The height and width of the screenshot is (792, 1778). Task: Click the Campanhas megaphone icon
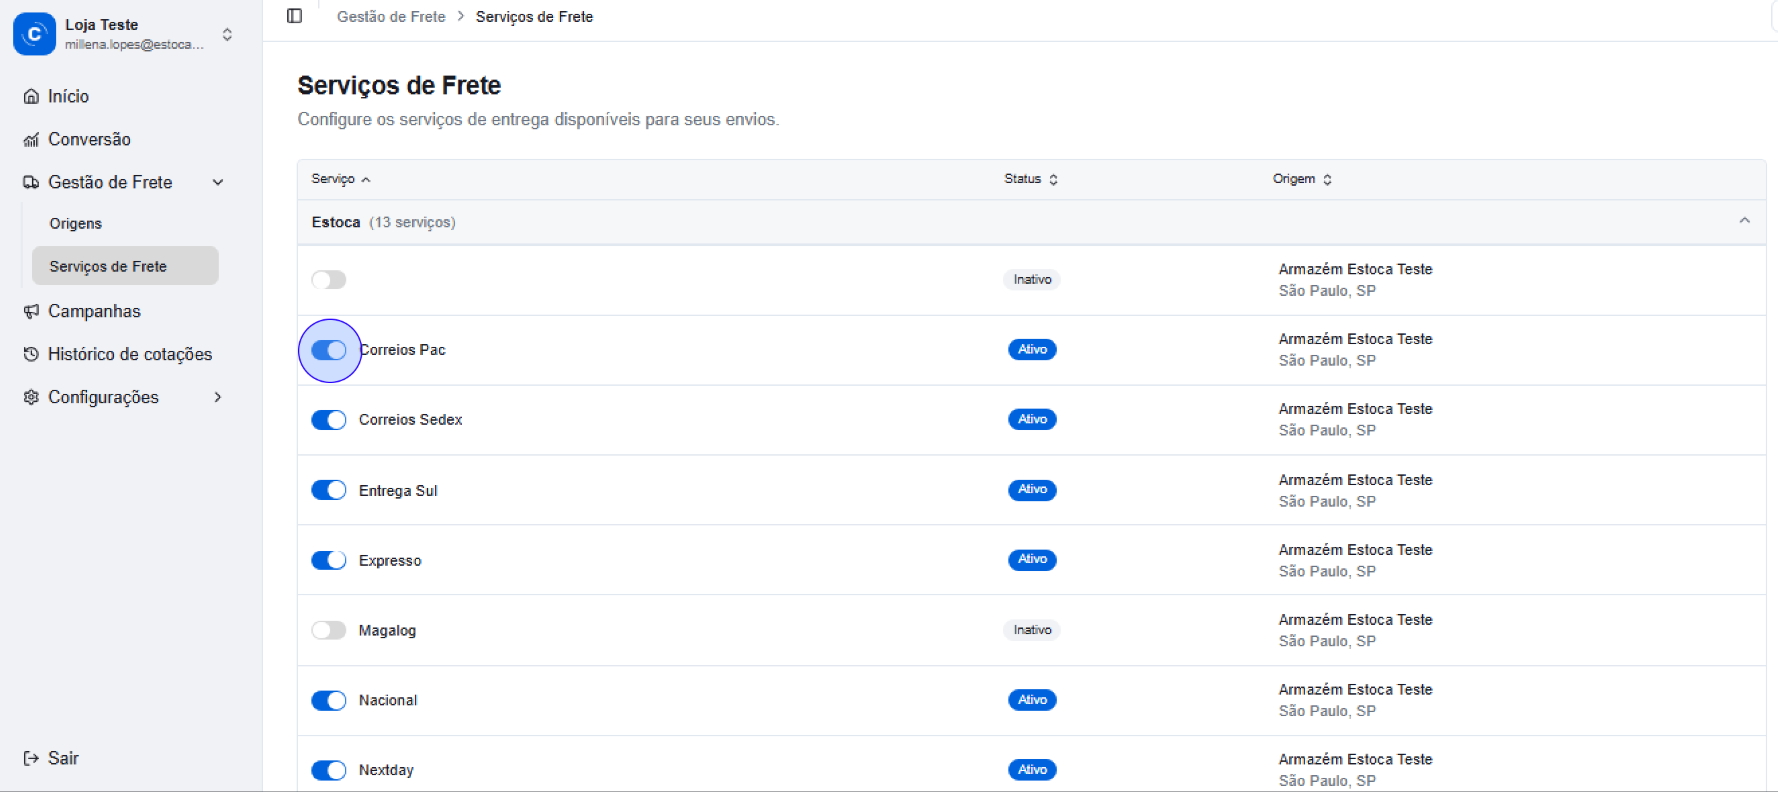(x=31, y=312)
